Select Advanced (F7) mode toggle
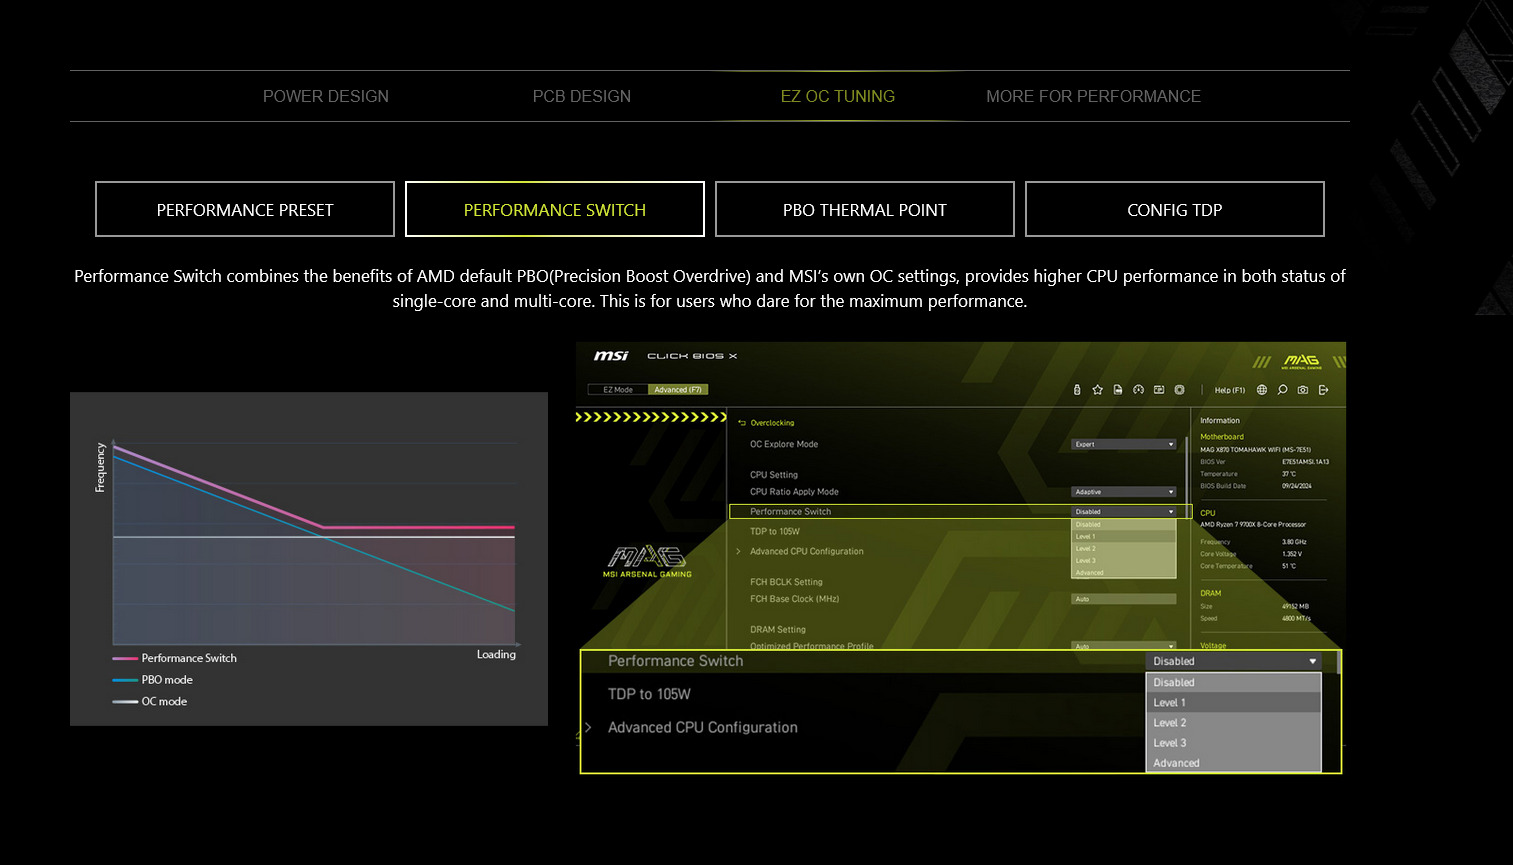This screenshot has height=865, width=1513. (x=678, y=390)
